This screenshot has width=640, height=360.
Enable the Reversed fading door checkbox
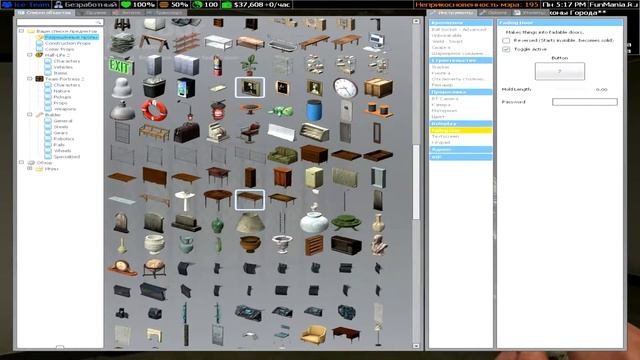click(506, 40)
